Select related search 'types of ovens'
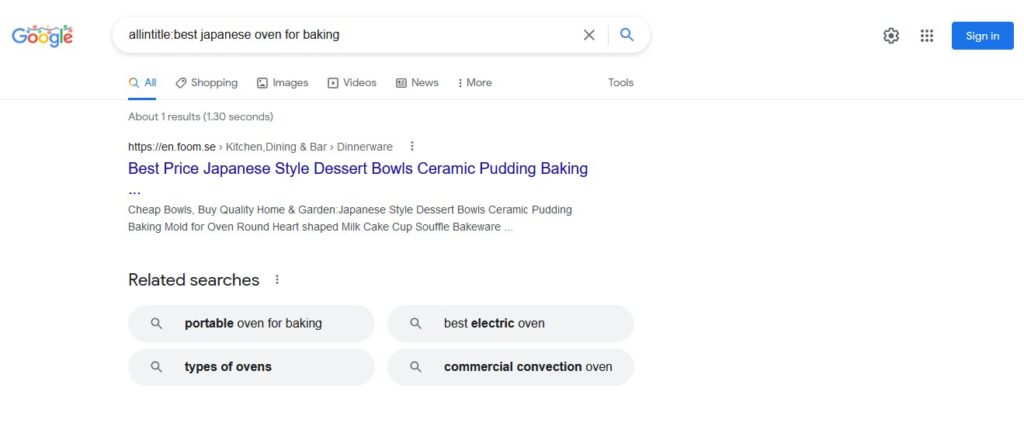1024x423 pixels. tap(251, 367)
